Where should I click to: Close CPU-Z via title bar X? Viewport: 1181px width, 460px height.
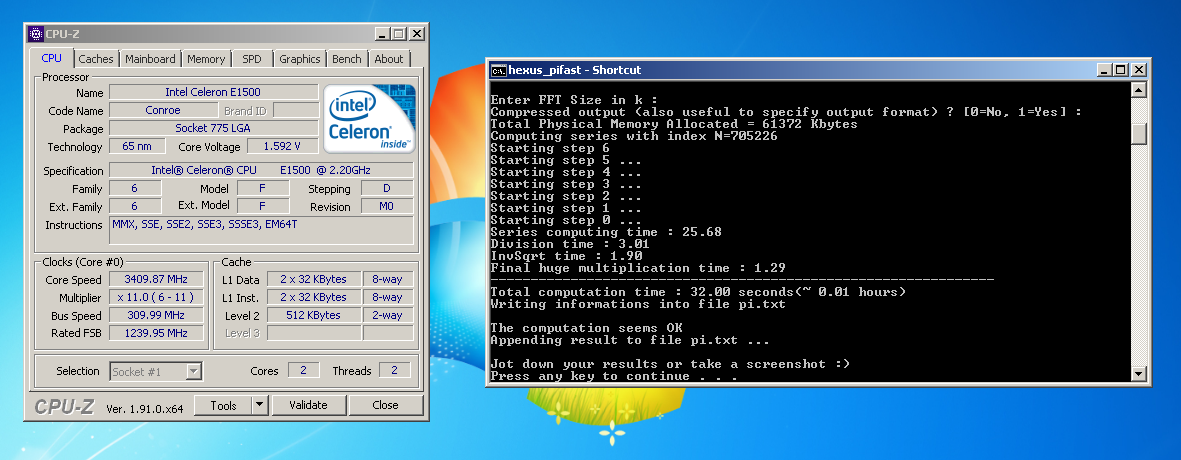tap(417, 34)
